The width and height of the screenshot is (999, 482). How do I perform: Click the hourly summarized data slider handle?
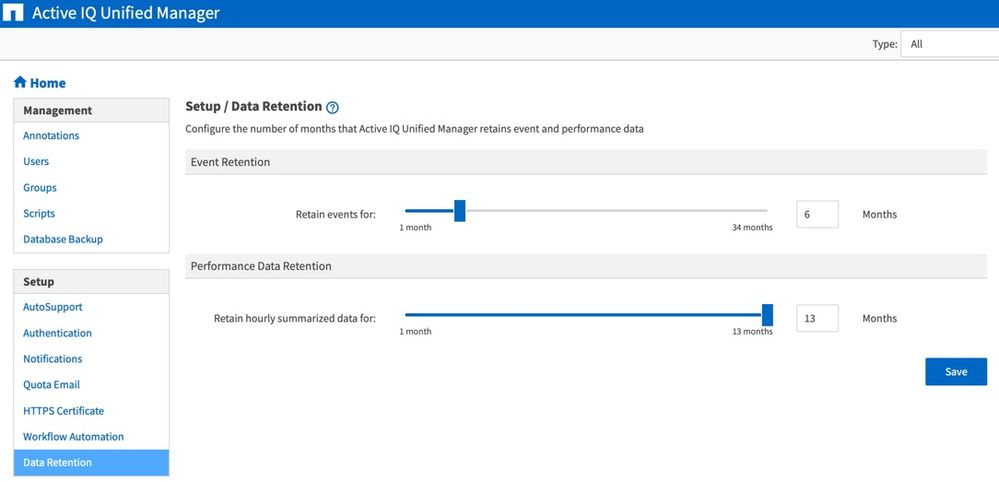pyautogui.click(x=768, y=315)
